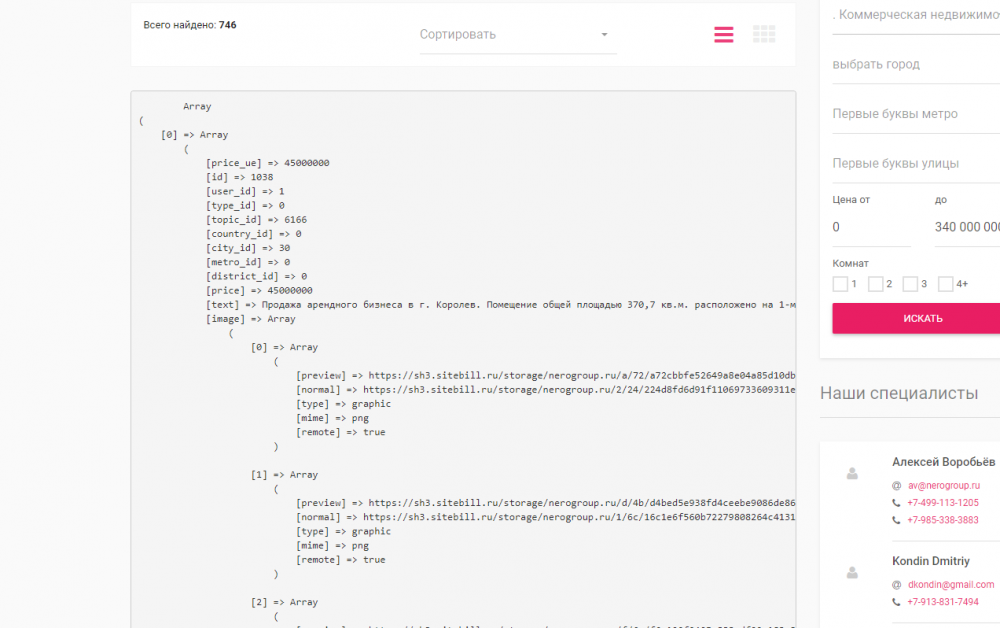The width and height of the screenshot is (1000, 628).
Task: Click the Наши специалисты heading
Action: click(x=899, y=393)
